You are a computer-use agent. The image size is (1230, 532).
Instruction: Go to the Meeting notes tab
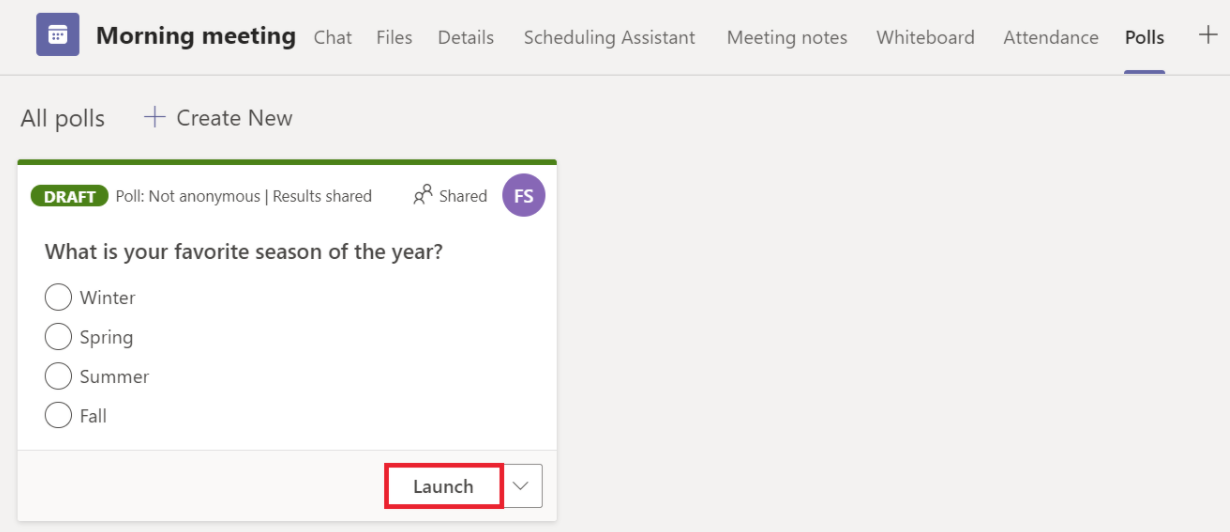coord(787,38)
